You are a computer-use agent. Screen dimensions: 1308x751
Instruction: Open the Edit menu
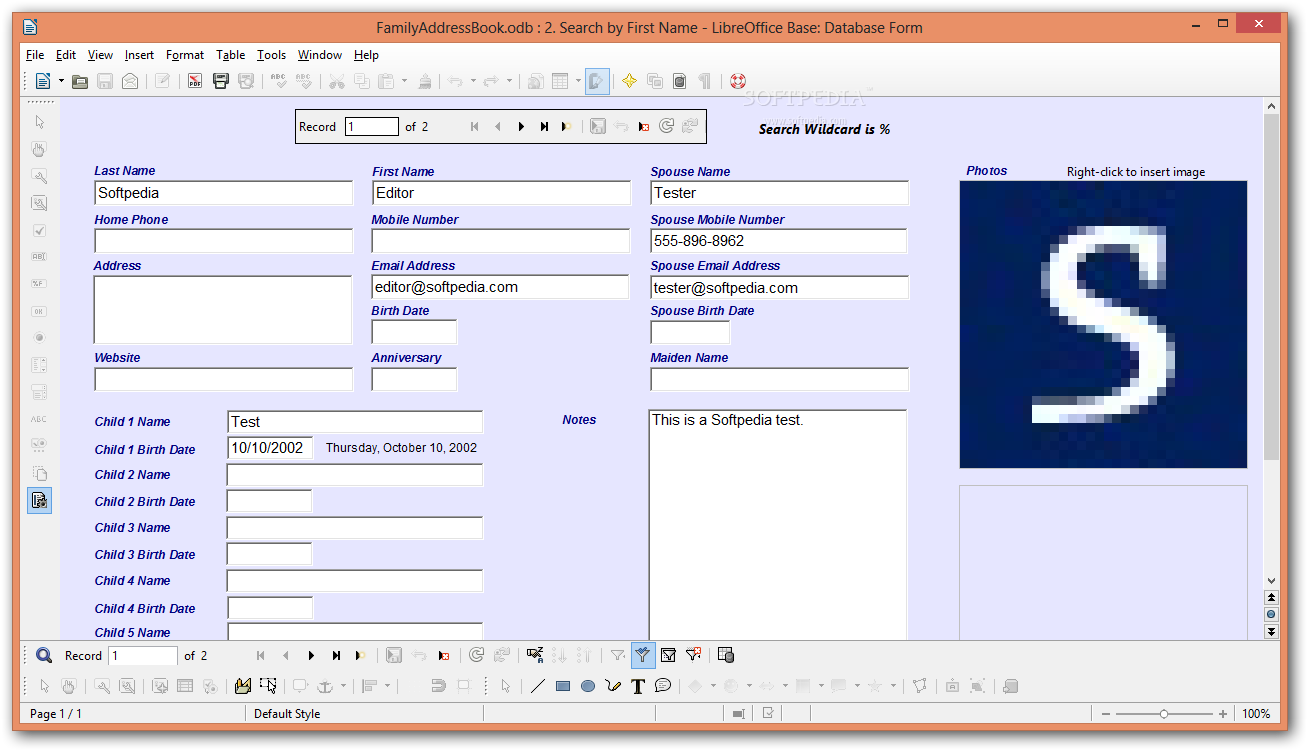tap(66, 55)
